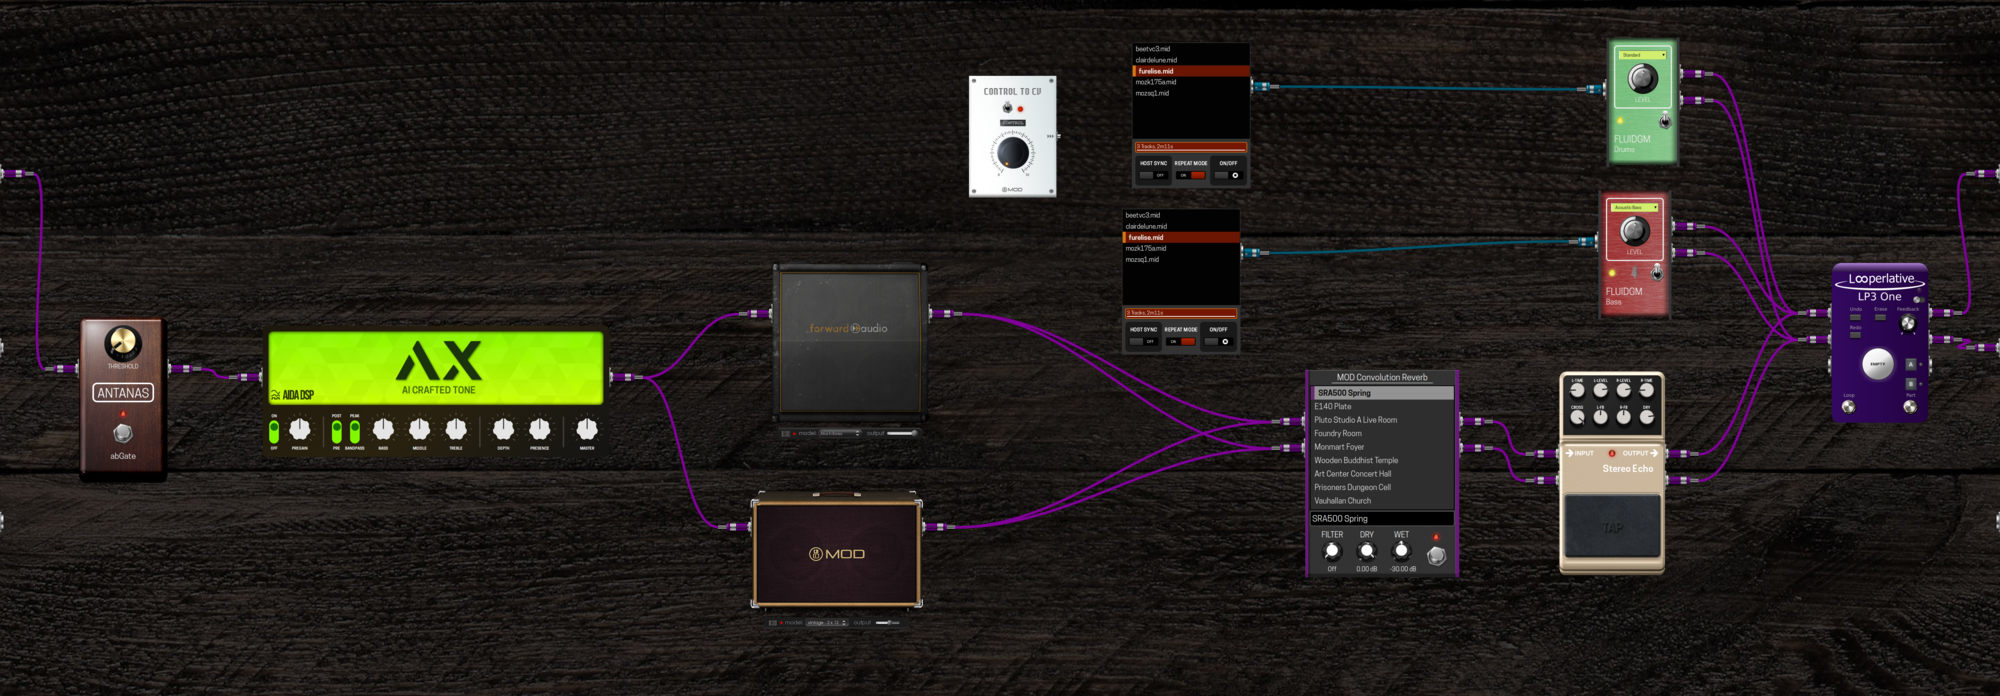Select mozk175a.mid in upper MIDI player

point(1191,82)
